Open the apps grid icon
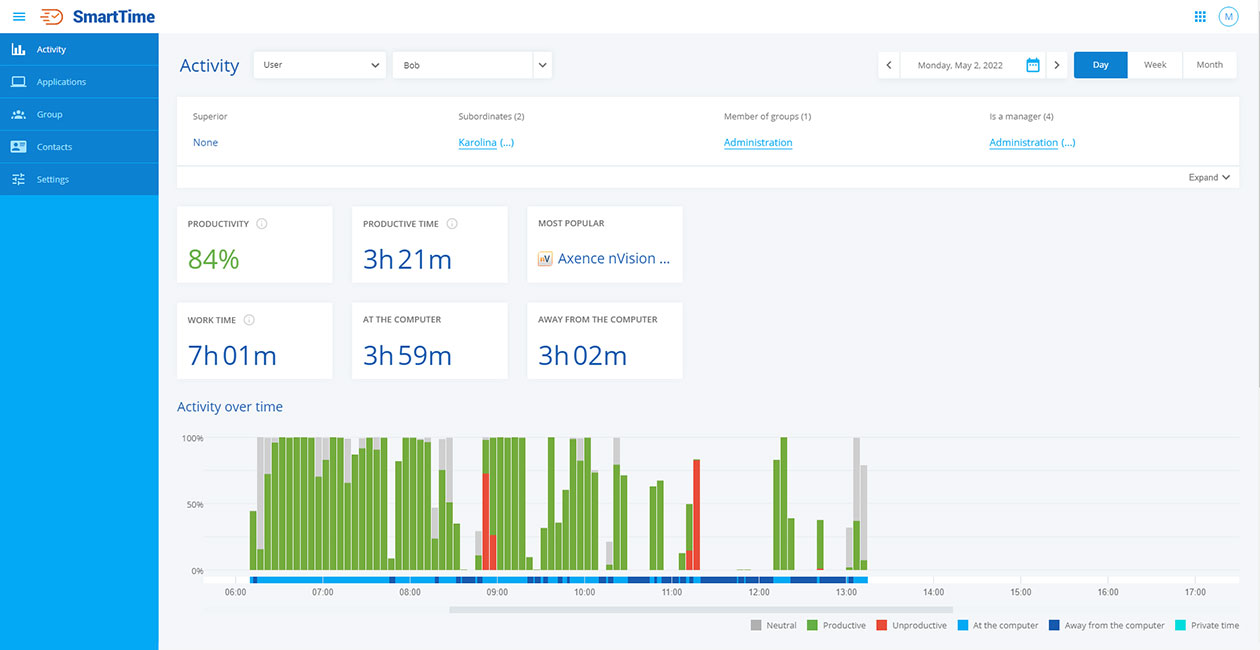Image resolution: width=1260 pixels, height=650 pixels. 1200,17
